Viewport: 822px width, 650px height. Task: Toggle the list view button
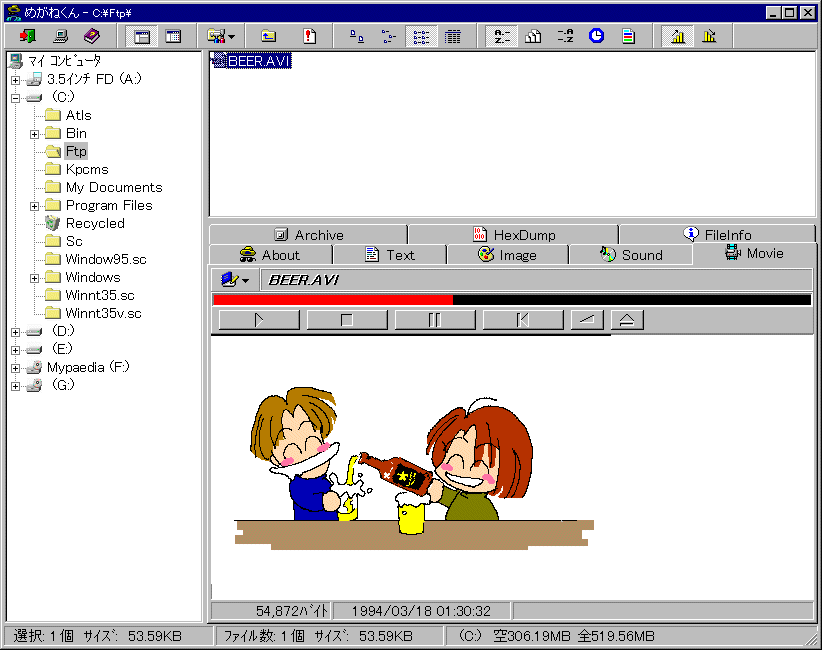point(421,36)
